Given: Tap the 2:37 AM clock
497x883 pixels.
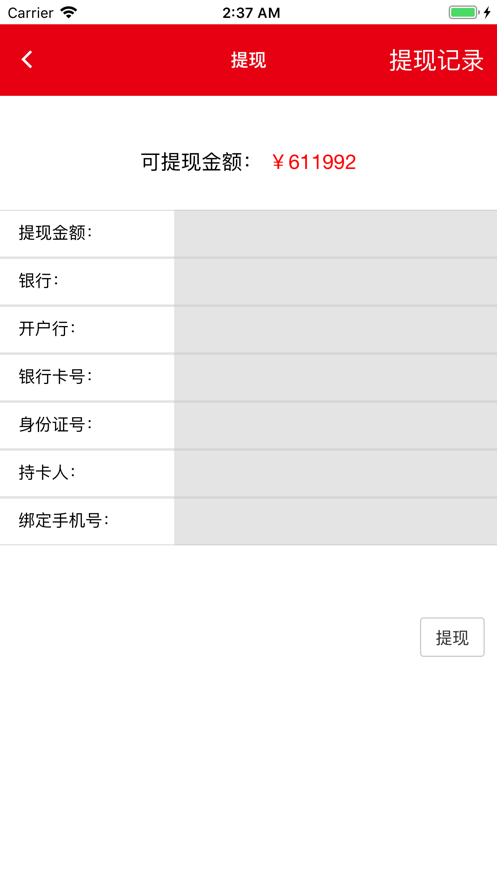Looking at the screenshot, I should pyautogui.click(x=251, y=12).
